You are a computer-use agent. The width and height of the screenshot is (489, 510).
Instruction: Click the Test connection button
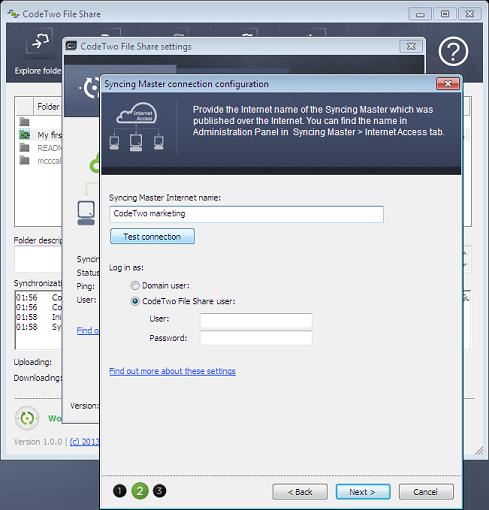point(152,236)
